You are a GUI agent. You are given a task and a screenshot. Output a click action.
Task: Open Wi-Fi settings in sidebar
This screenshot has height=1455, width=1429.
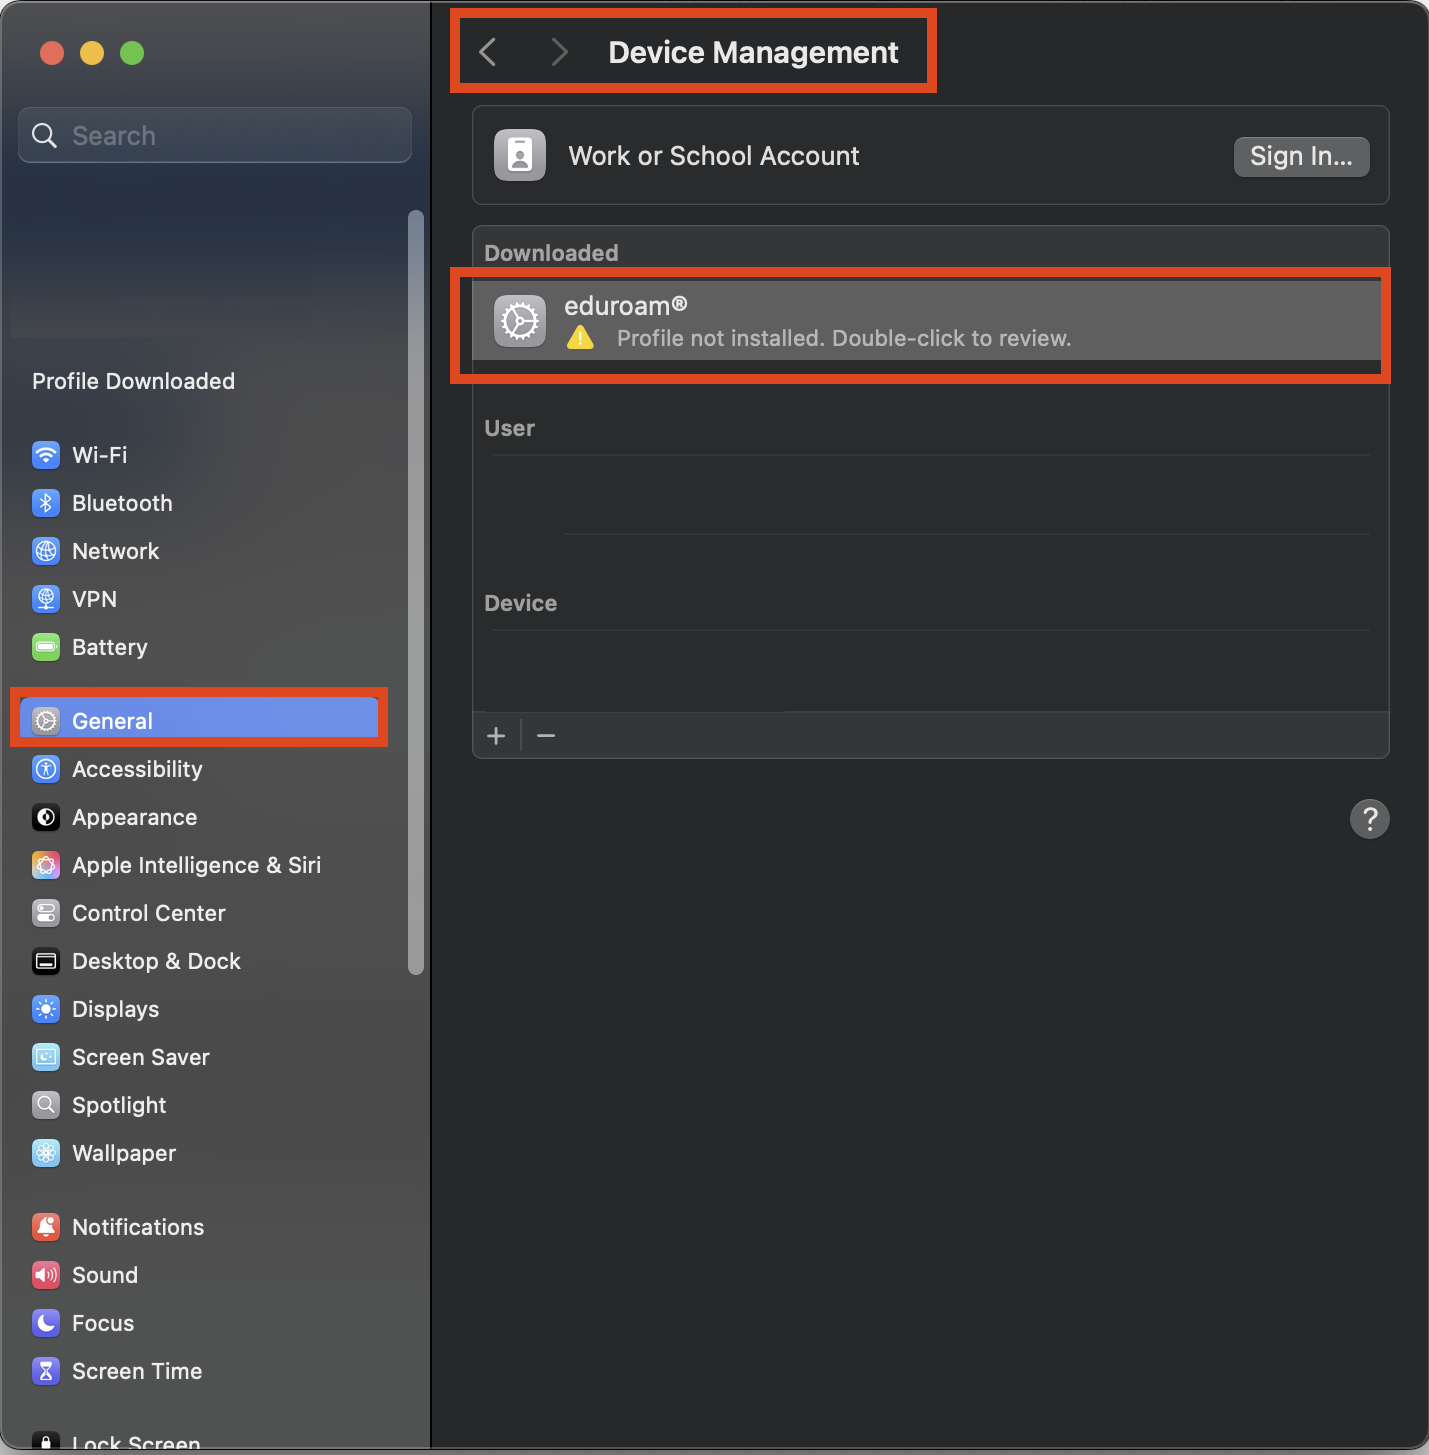coord(200,455)
